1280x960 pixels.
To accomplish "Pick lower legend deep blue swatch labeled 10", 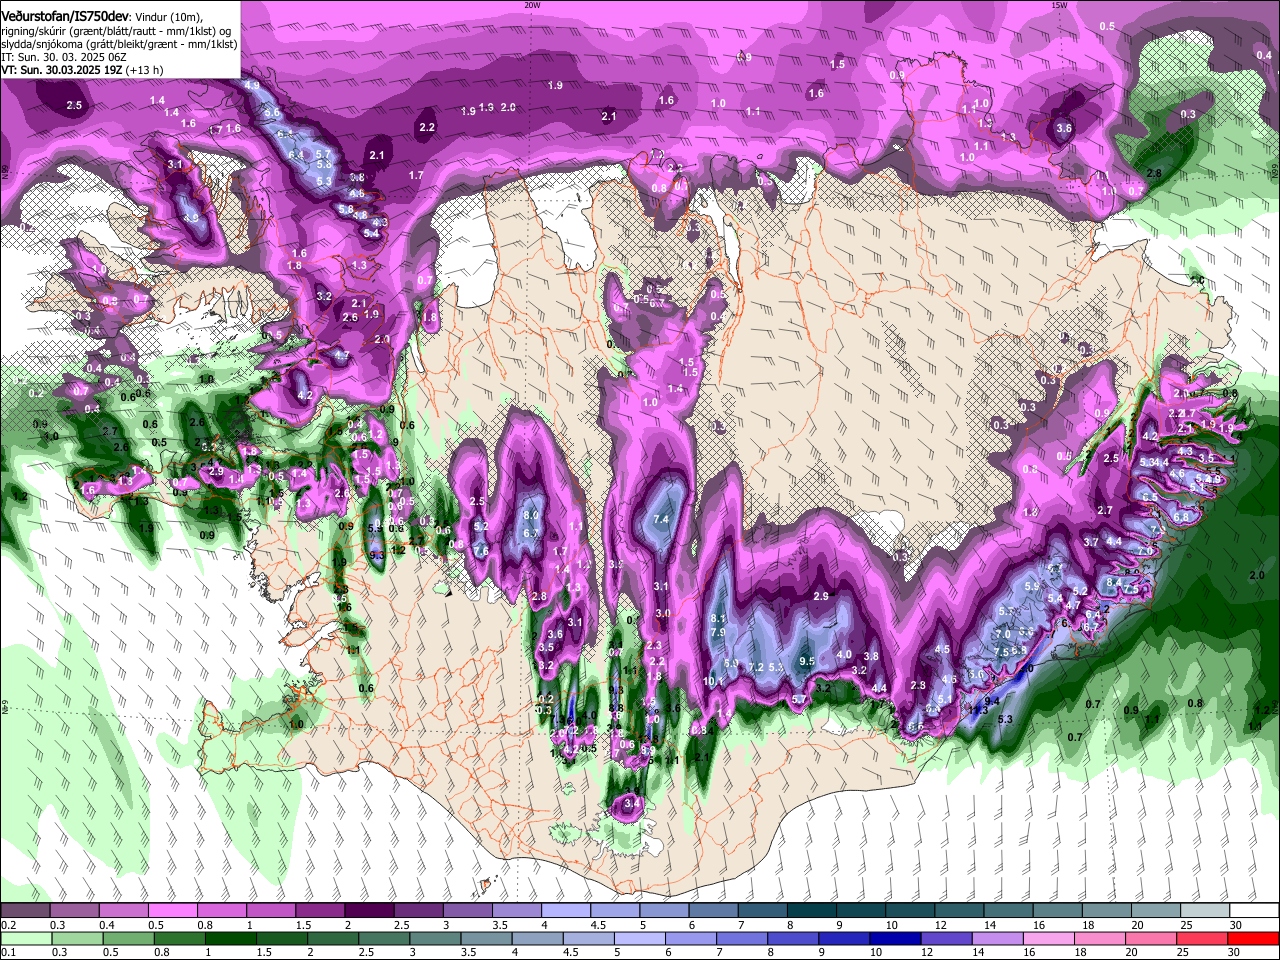I will coord(895,938).
